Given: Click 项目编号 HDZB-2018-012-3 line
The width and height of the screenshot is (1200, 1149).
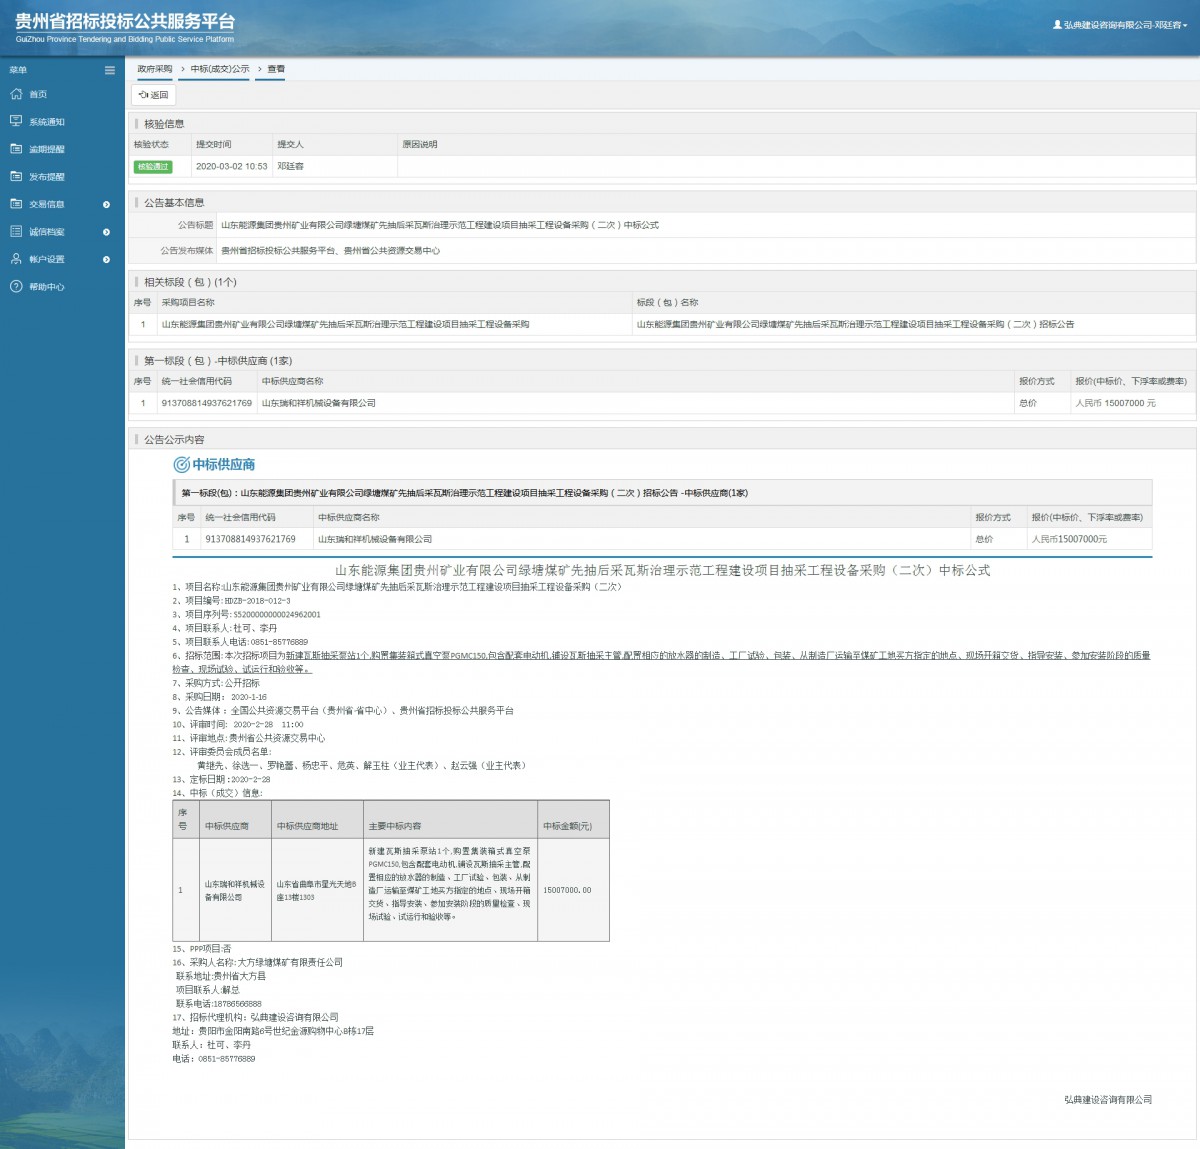Looking at the screenshot, I should [232, 601].
